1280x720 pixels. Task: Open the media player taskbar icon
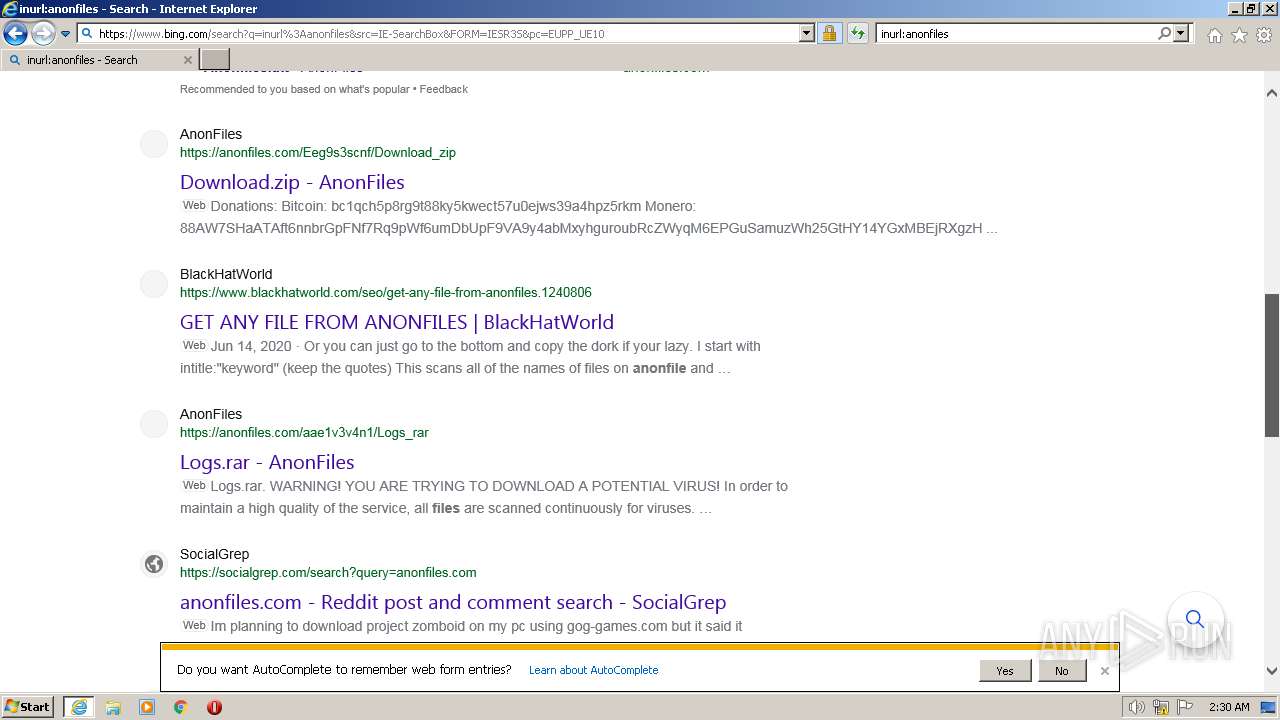tap(147, 707)
